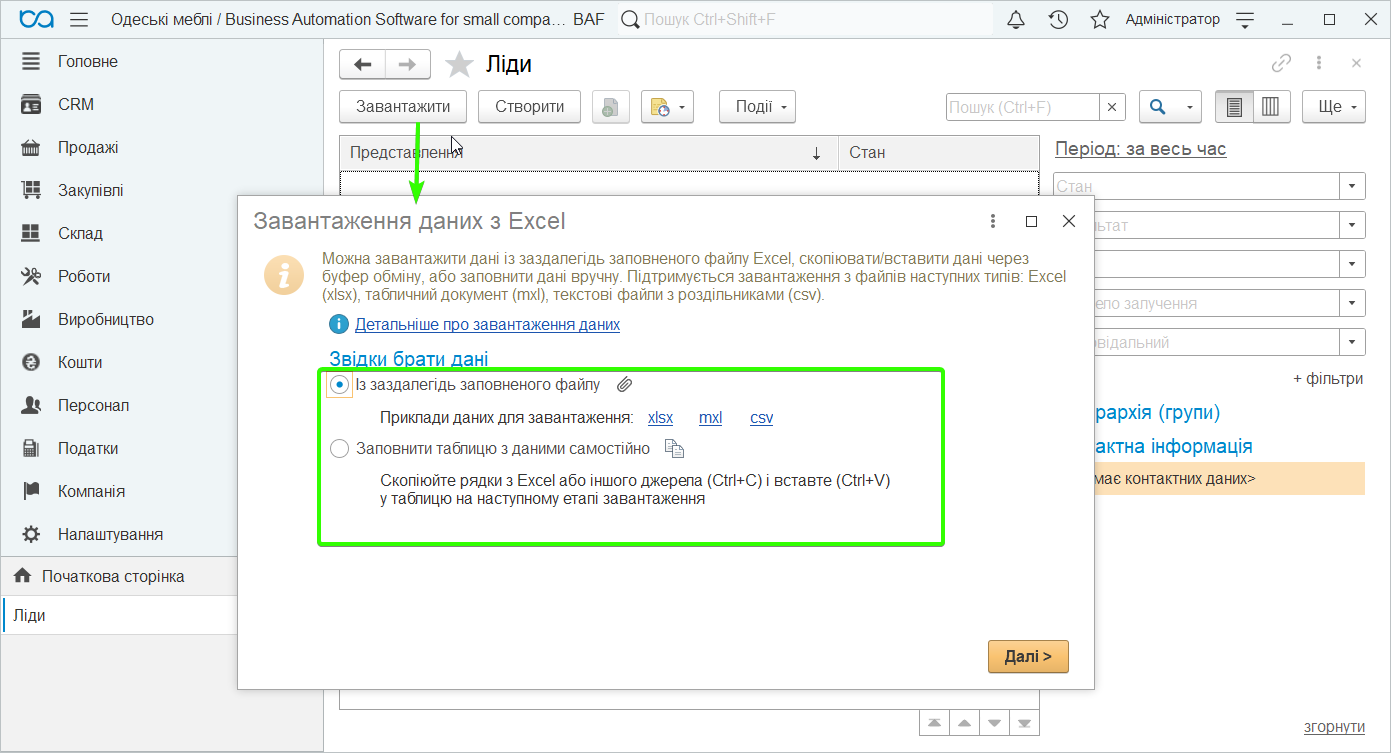
Task: Focus the list search field 'Пошук (Ctrl+F)'
Action: pos(1023,107)
